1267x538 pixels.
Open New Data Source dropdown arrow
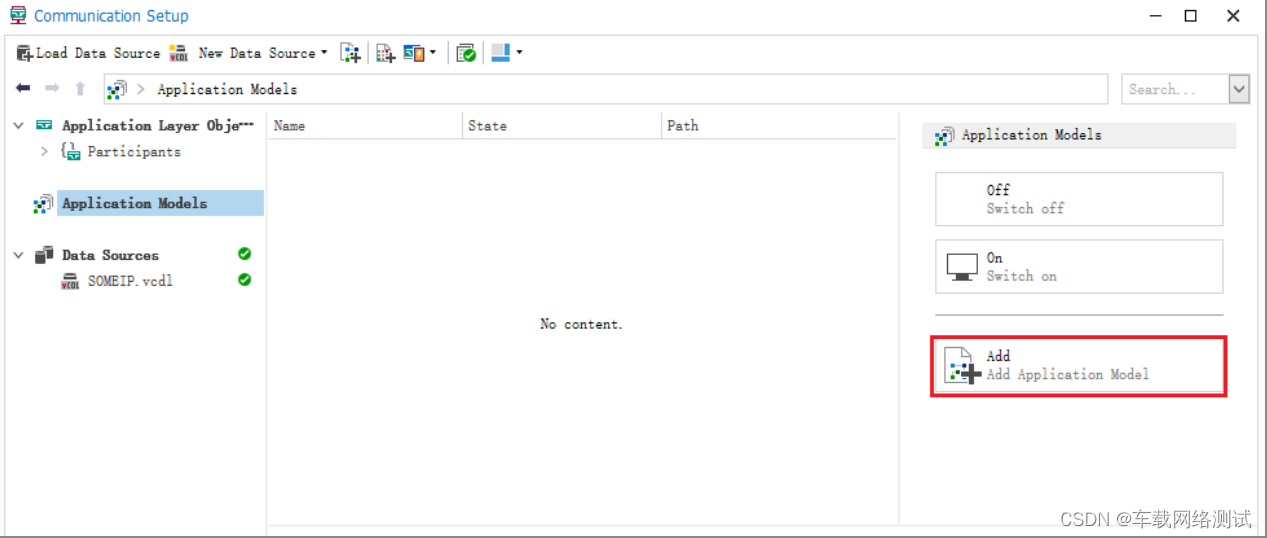tap(324, 53)
